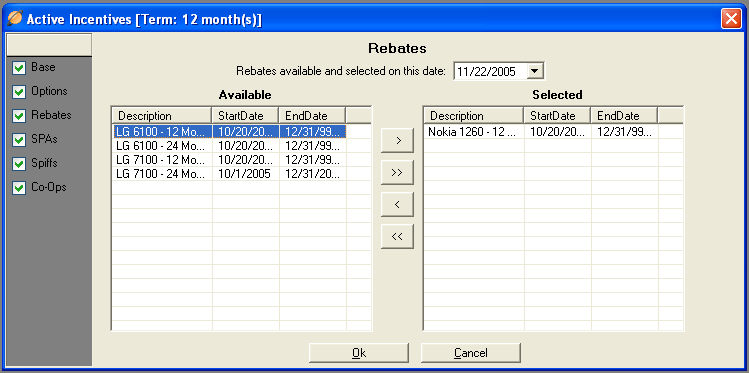Viewport: 749px width, 373px height.
Task: Click Selected list Description column header
Action: coord(474,116)
